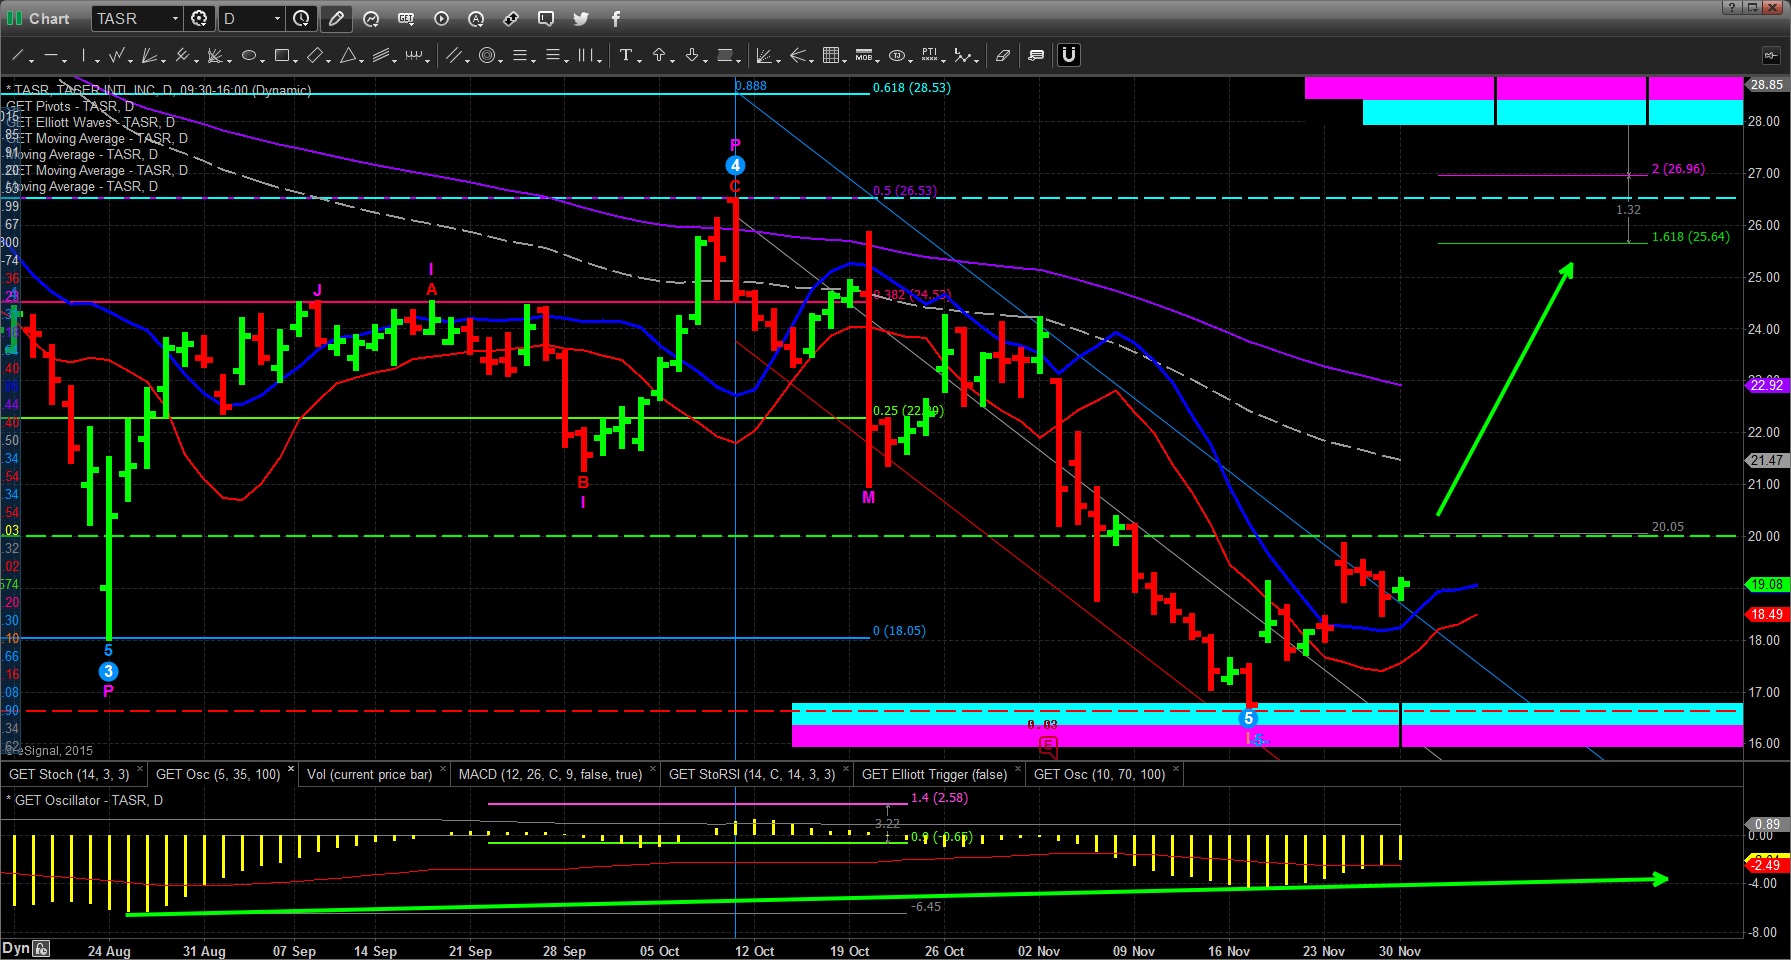The width and height of the screenshot is (1791, 960).
Task: Expand the MOB tool options arrow
Action: click(878, 61)
